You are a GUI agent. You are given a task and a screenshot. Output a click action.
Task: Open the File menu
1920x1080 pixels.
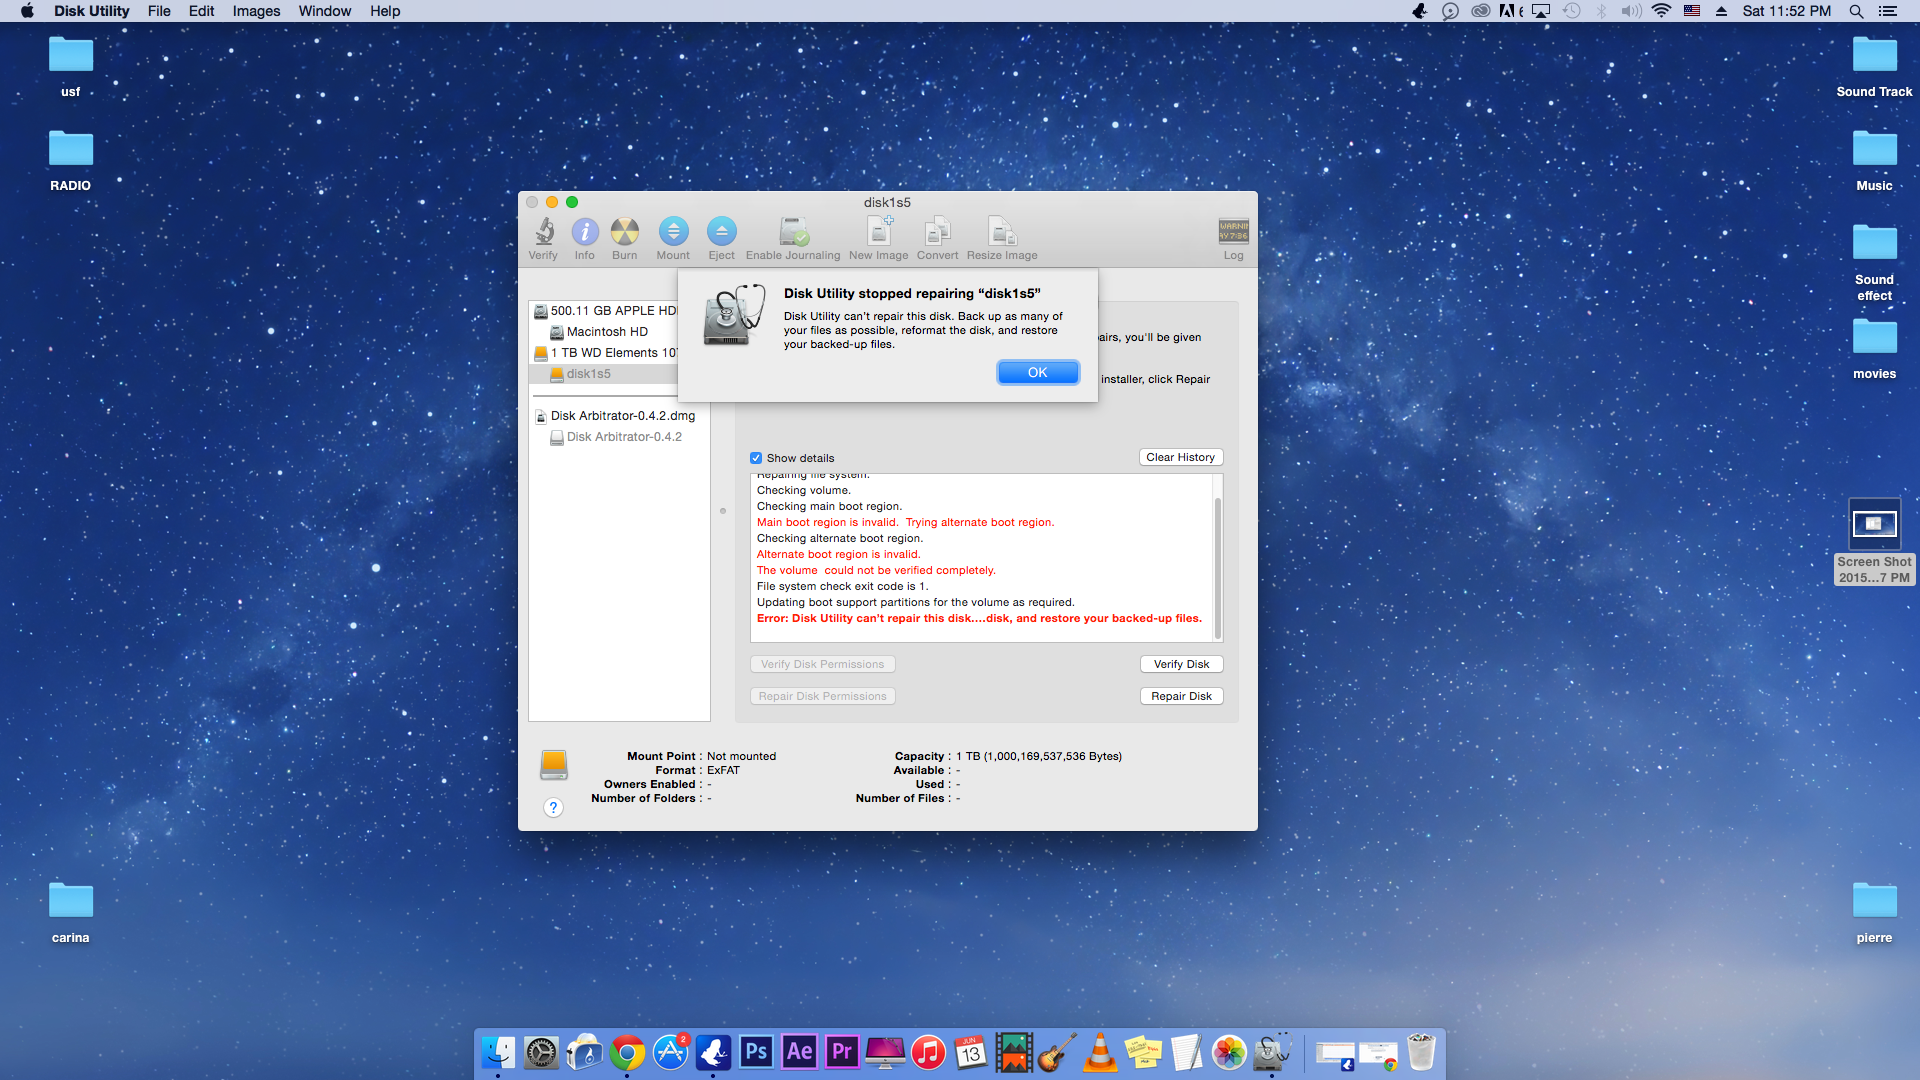(x=159, y=11)
